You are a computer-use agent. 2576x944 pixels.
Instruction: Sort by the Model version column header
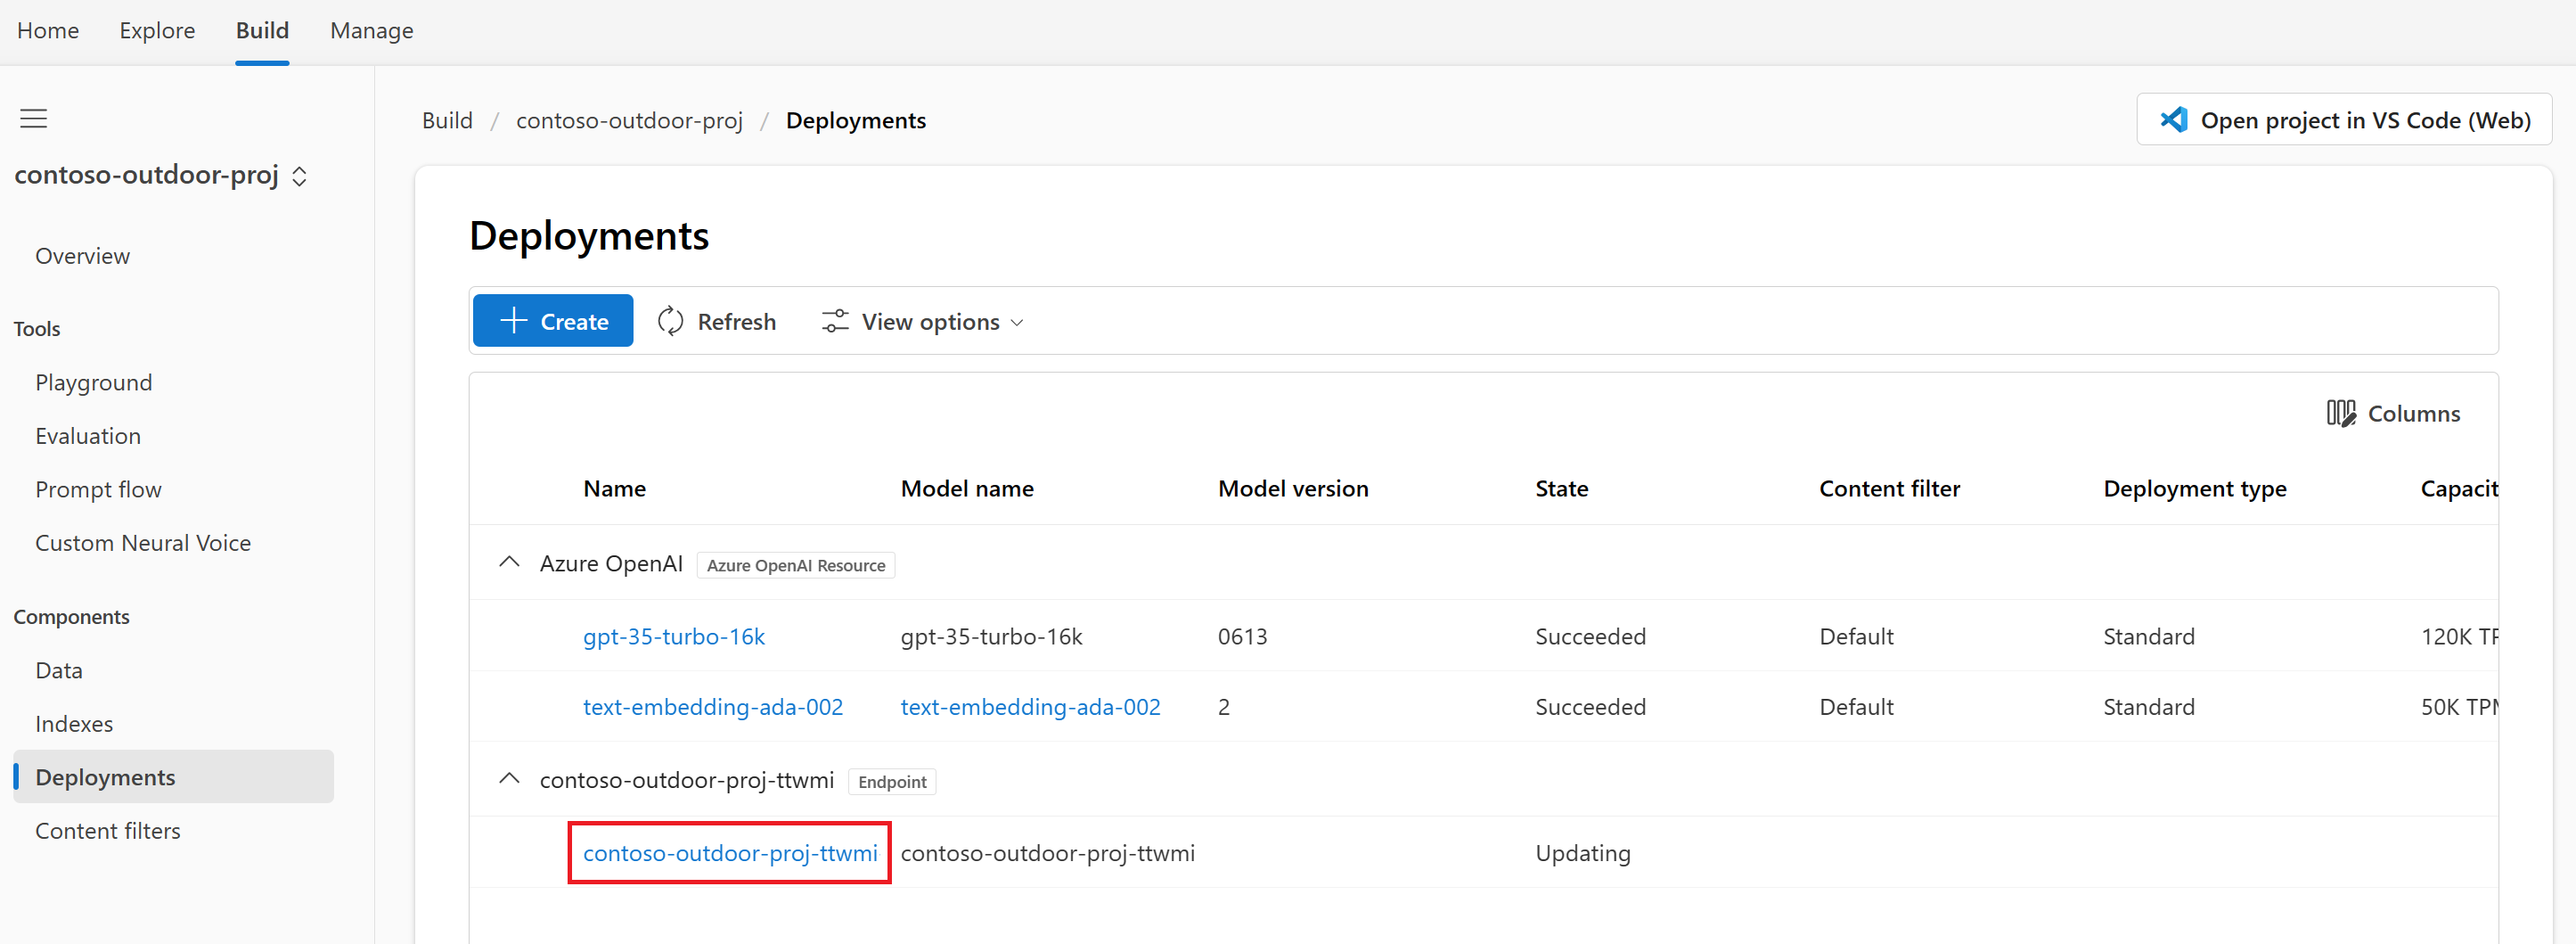[x=1293, y=489]
